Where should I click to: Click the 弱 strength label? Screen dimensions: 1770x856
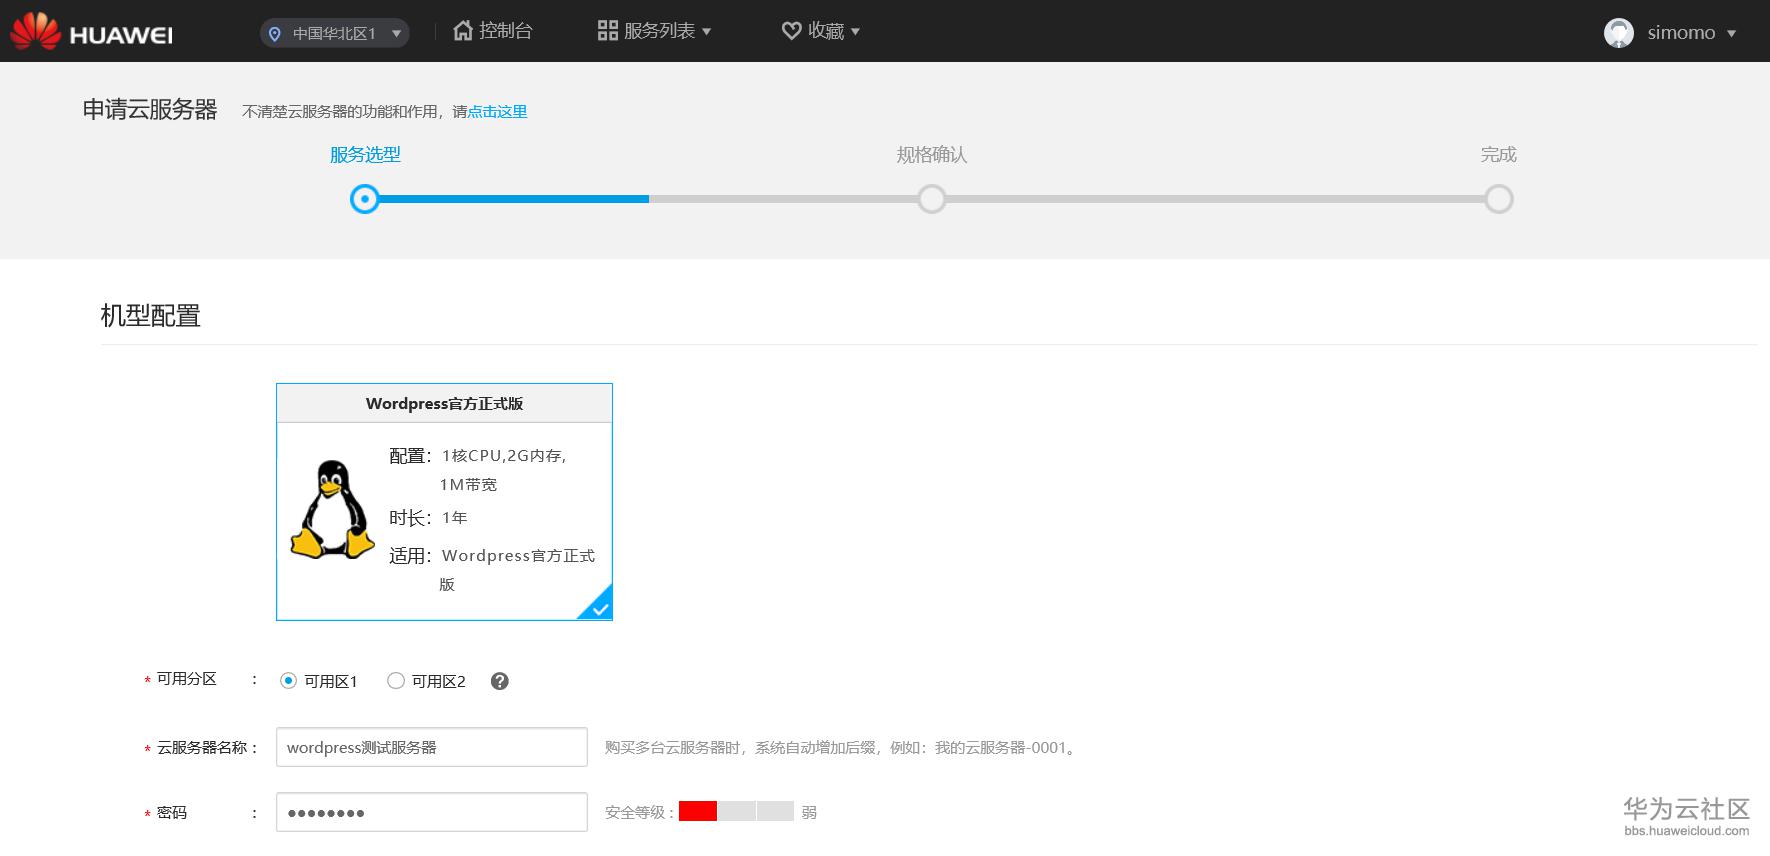809,813
